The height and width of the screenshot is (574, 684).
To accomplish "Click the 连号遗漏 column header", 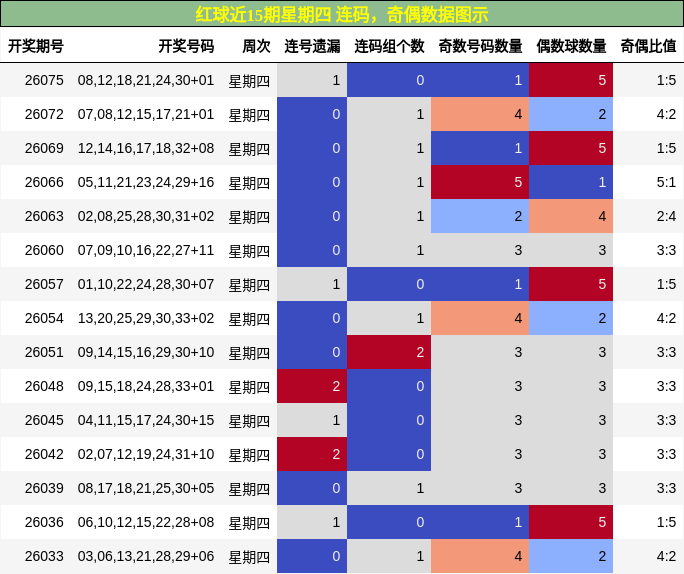I will (312, 46).
